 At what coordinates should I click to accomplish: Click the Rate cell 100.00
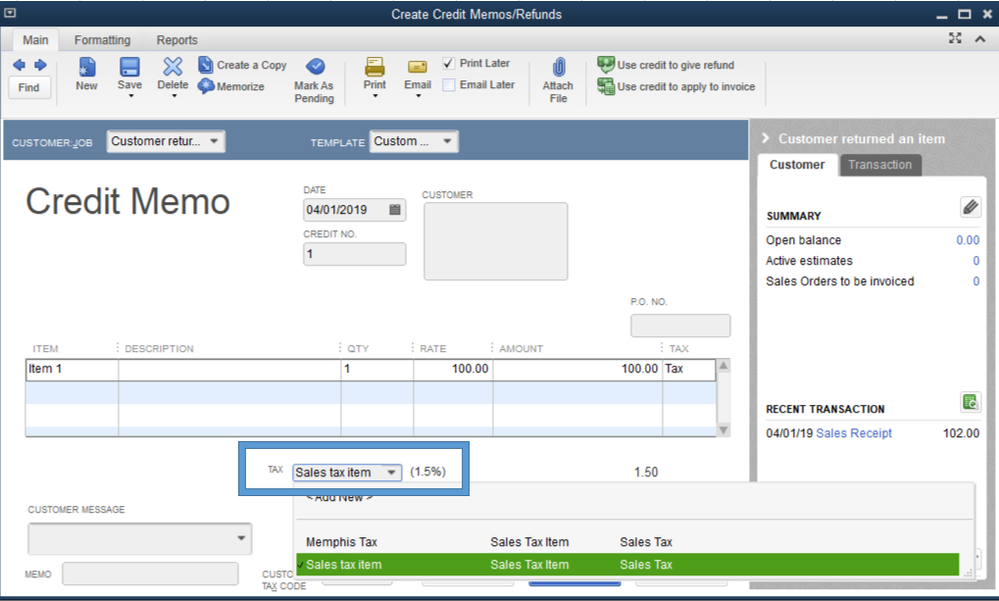452,369
